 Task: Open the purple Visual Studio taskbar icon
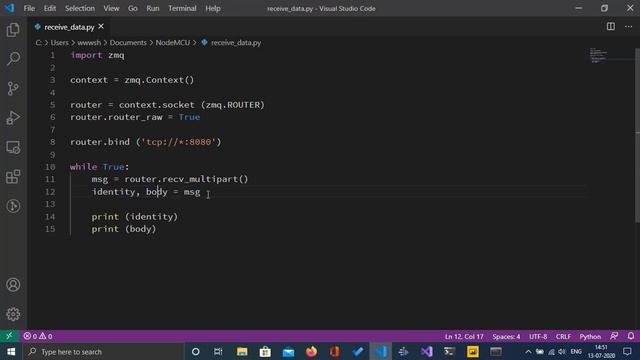427,351
